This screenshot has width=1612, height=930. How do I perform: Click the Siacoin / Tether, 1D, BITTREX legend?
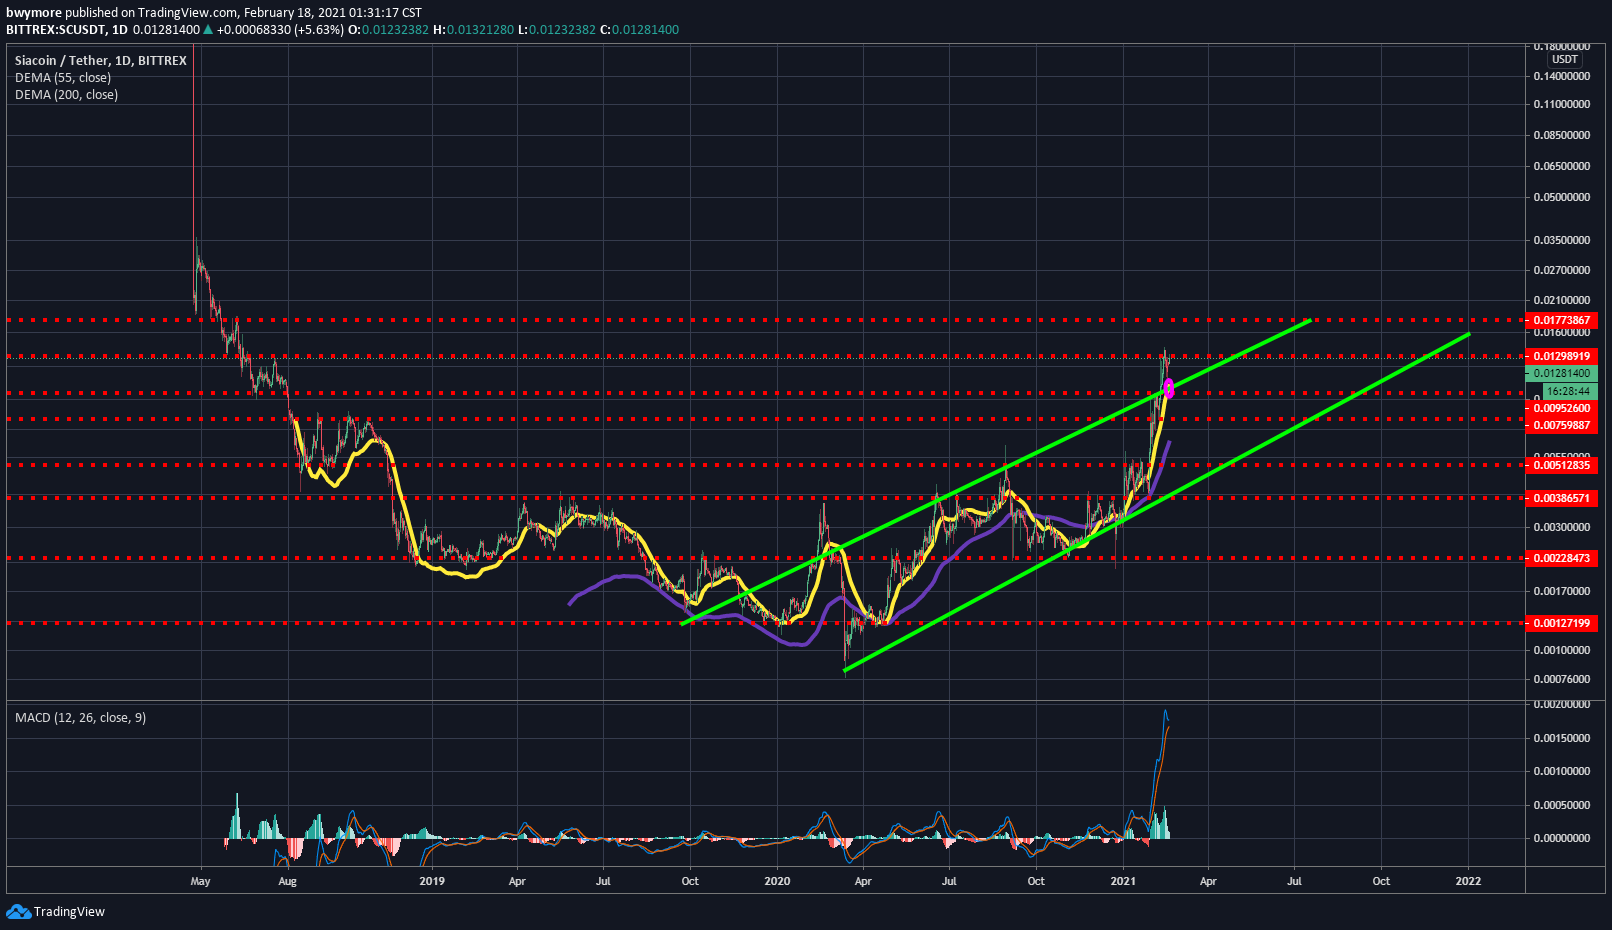click(x=100, y=61)
